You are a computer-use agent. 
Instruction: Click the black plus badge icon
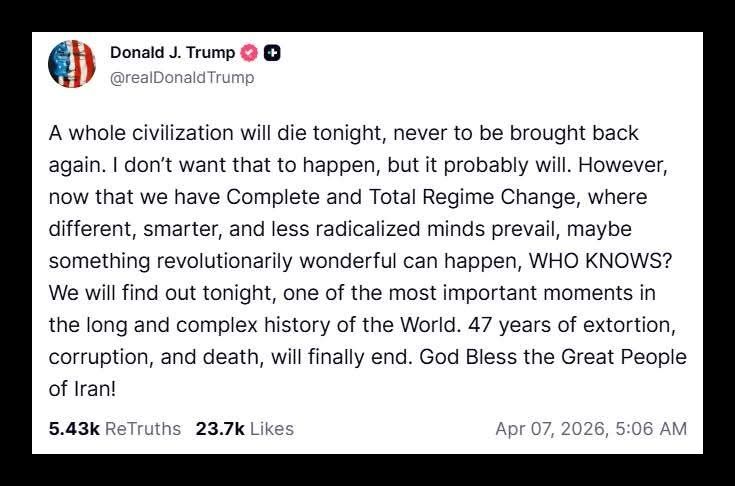pos(272,53)
